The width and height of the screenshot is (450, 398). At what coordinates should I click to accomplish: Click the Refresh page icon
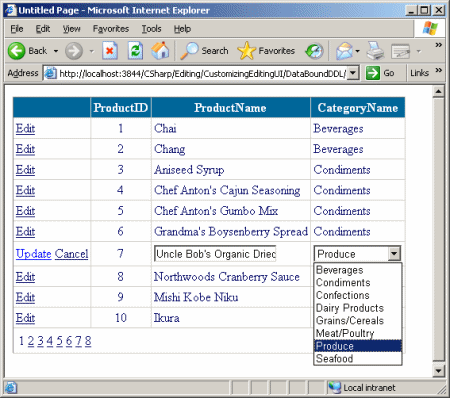[x=135, y=51]
